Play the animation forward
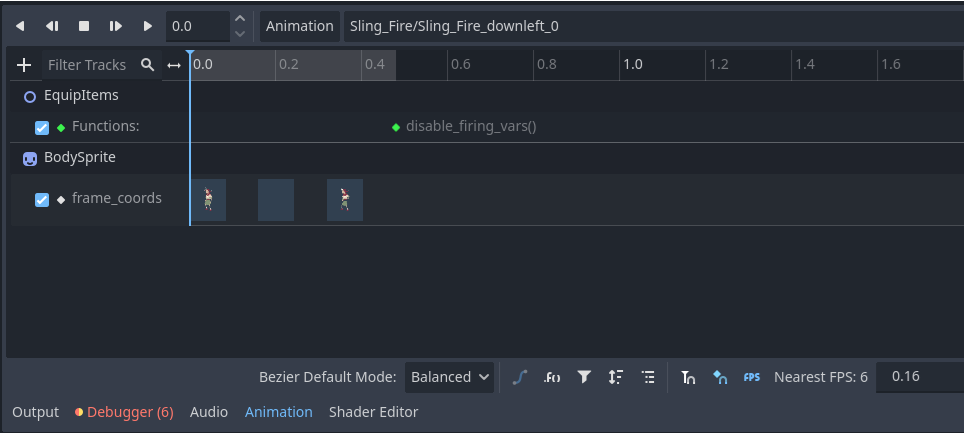Screen dimensions: 964x433 [148, 26]
